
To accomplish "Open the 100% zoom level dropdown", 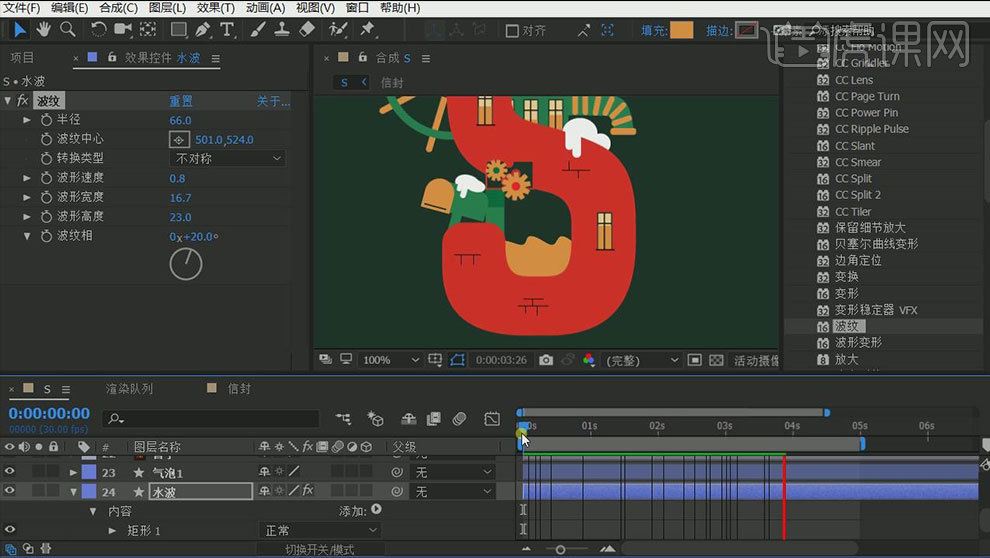I will point(390,360).
